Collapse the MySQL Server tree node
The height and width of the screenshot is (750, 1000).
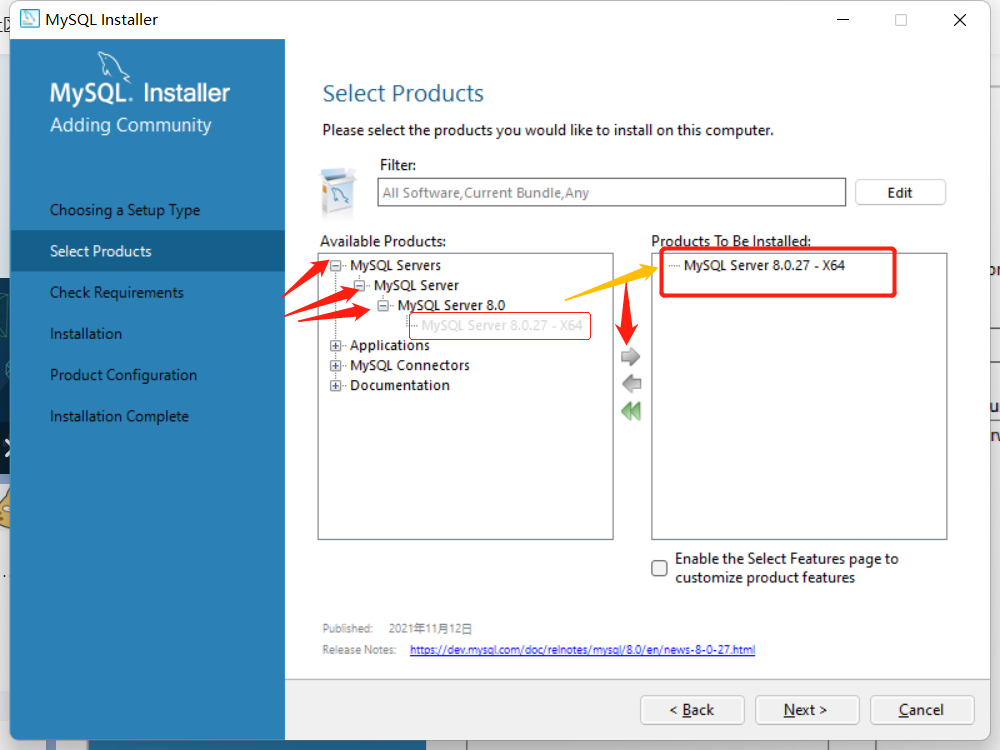[x=360, y=285]
